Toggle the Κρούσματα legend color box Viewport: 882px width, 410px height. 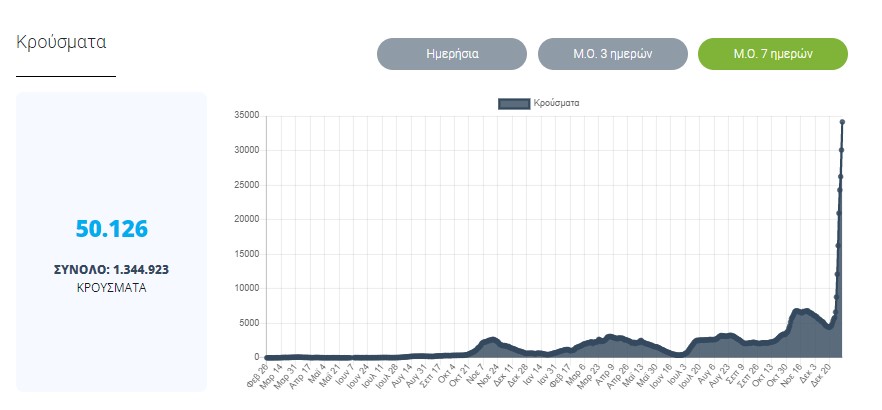pos(512,102)
